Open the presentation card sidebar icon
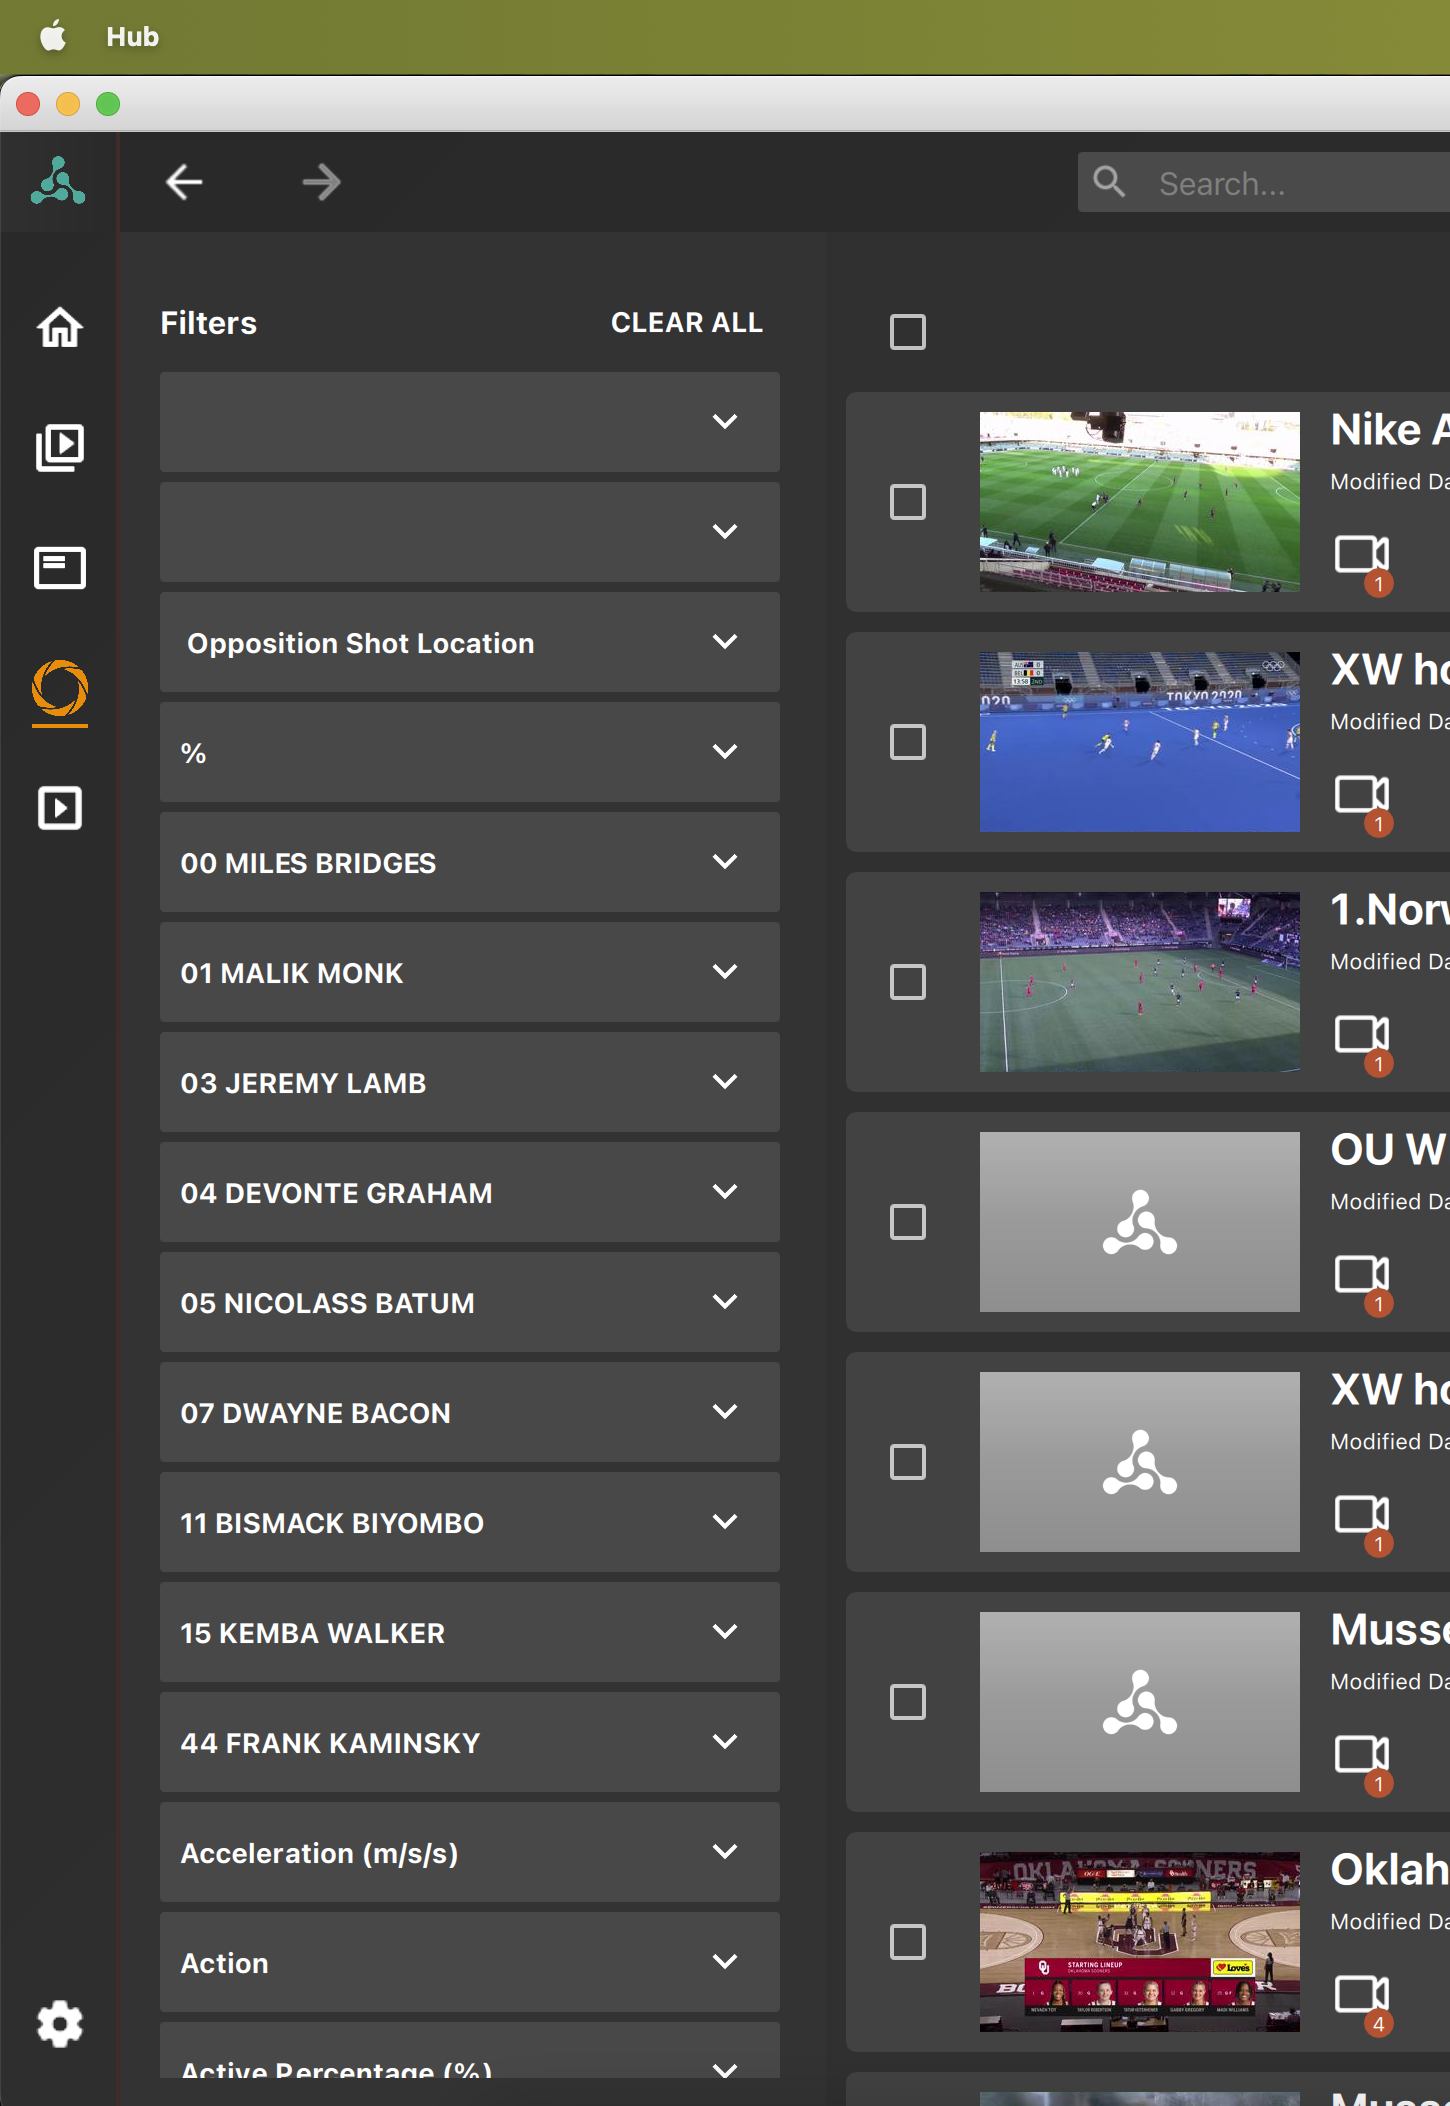Image resolution: width=1450 pixels, height=2106 pixels. (x=60, y=568)
